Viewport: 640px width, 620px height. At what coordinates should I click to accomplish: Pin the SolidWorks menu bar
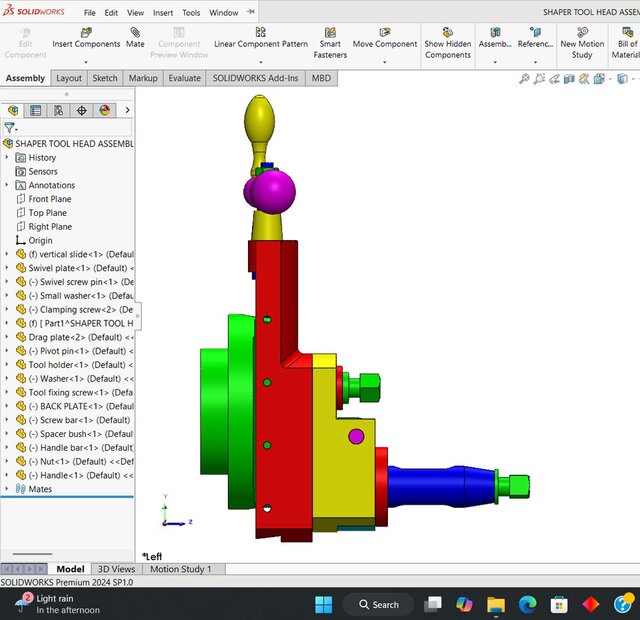click(250, 12)
